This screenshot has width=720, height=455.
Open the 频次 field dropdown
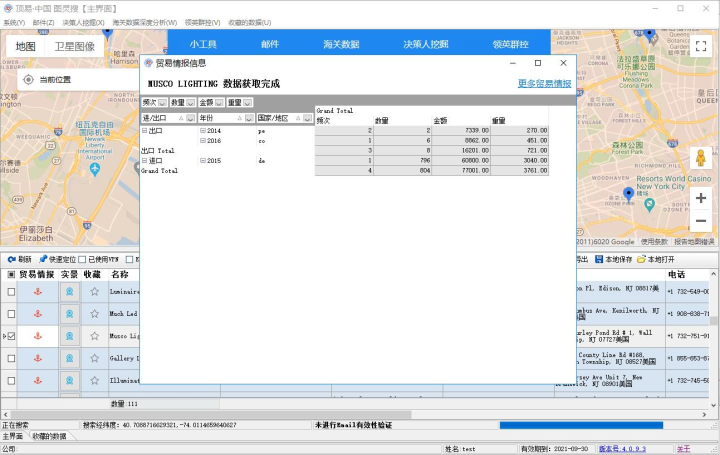click(x=162, y=103)
